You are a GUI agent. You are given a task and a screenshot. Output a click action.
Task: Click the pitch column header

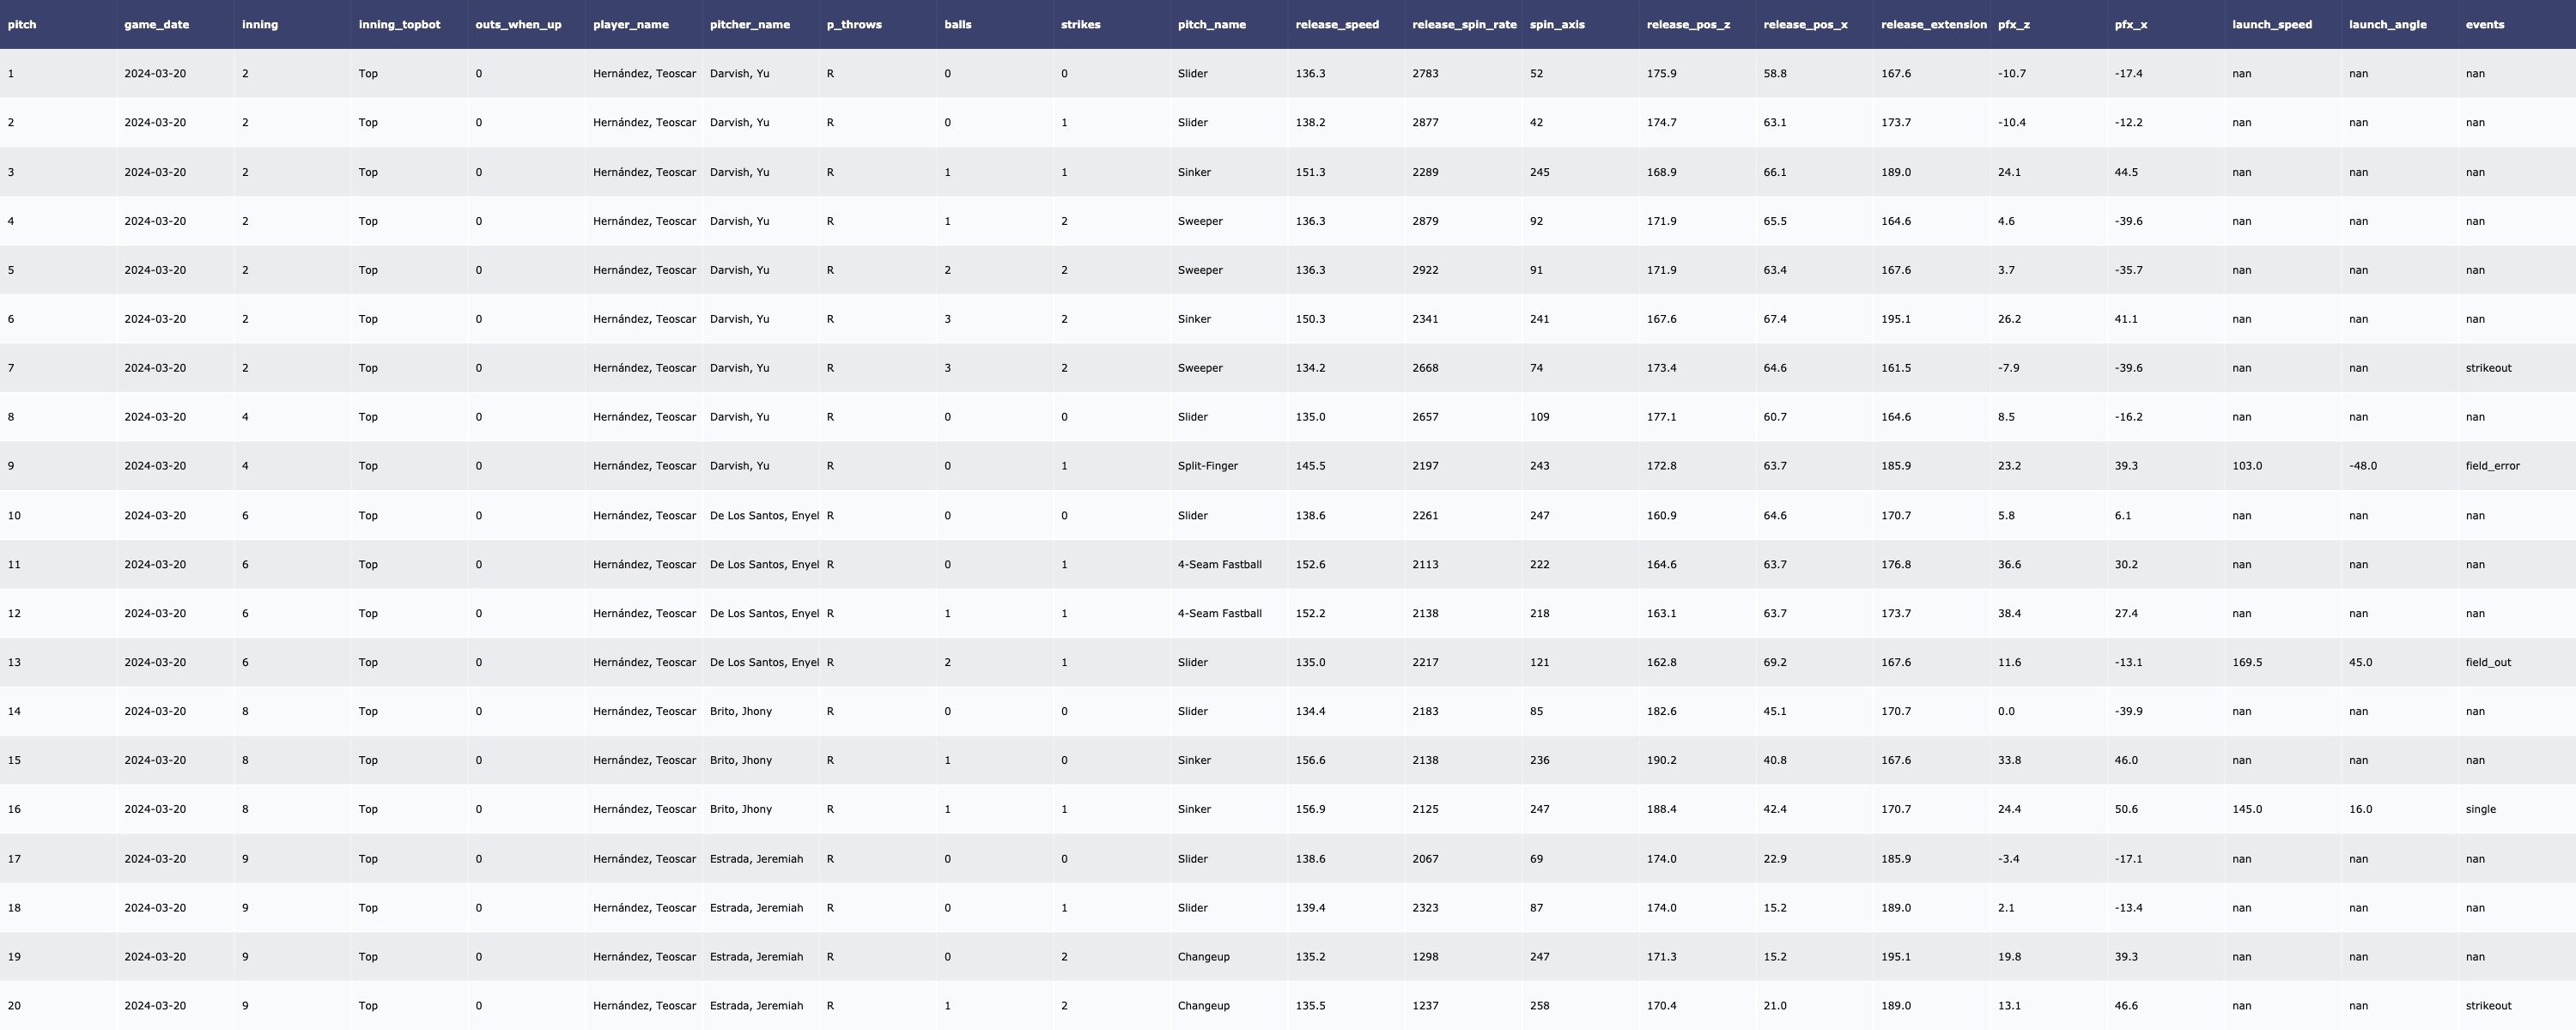pos(22,24)
